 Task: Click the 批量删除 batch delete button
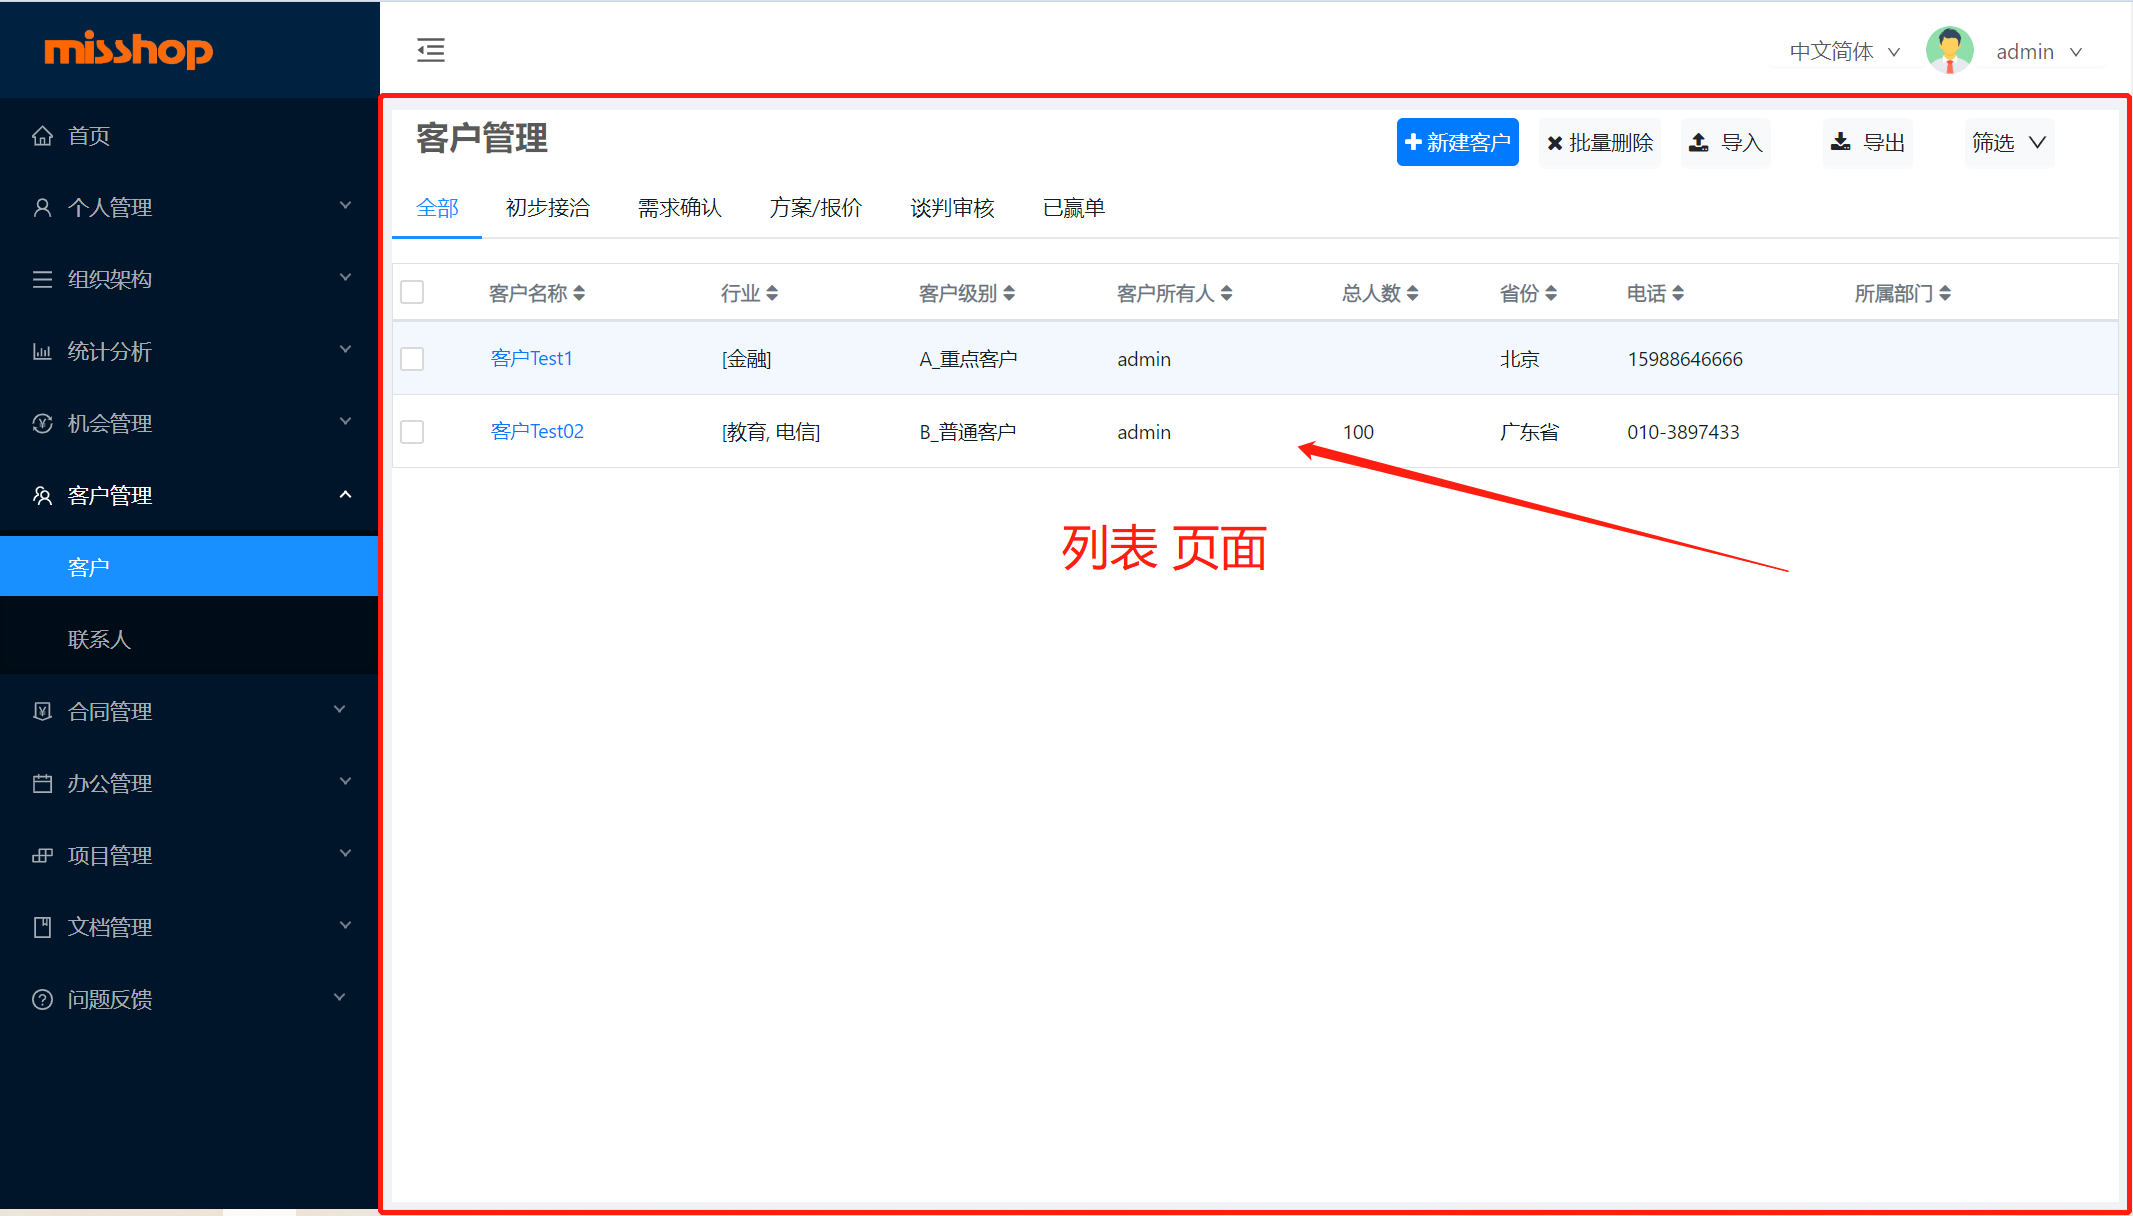tap(1599, 143)
